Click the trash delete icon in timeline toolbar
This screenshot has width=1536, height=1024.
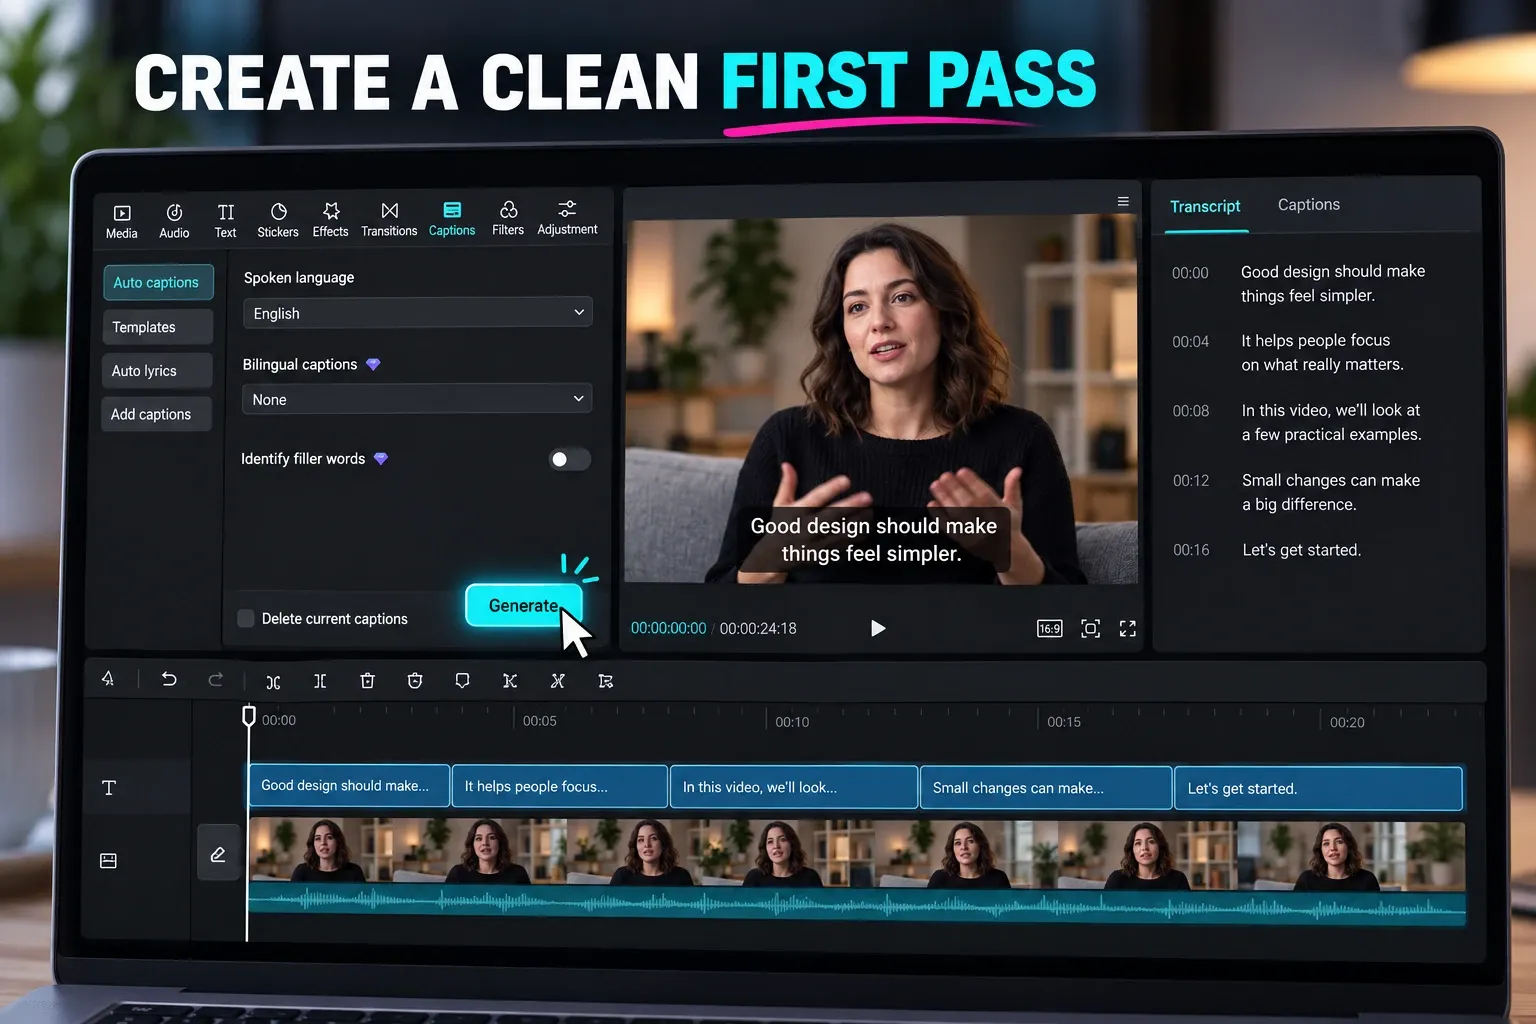pos(367,681)
